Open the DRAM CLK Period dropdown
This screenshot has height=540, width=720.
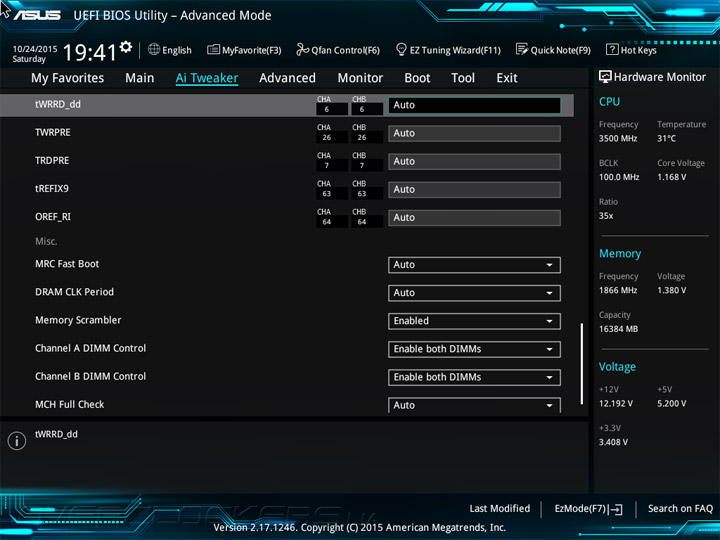point(474,293)
